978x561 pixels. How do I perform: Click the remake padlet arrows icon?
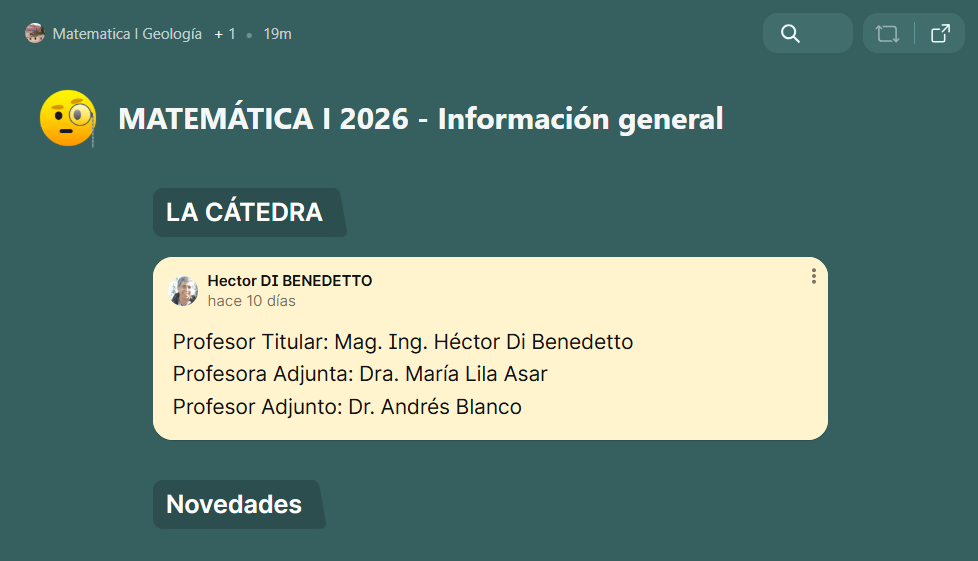tap(887, 34)
